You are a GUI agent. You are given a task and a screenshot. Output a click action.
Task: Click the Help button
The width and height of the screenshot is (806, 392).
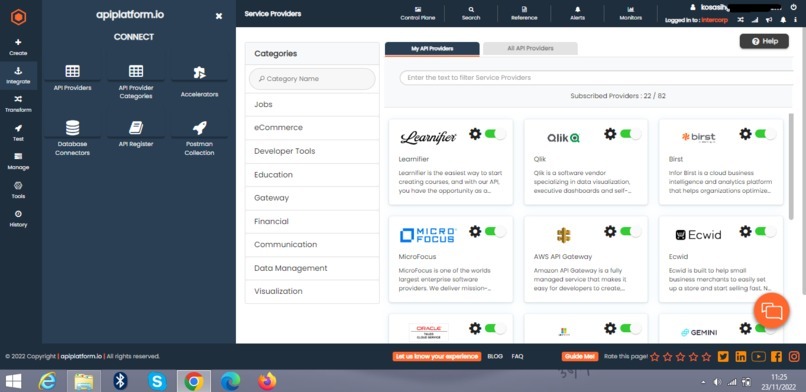pos(764,41)
